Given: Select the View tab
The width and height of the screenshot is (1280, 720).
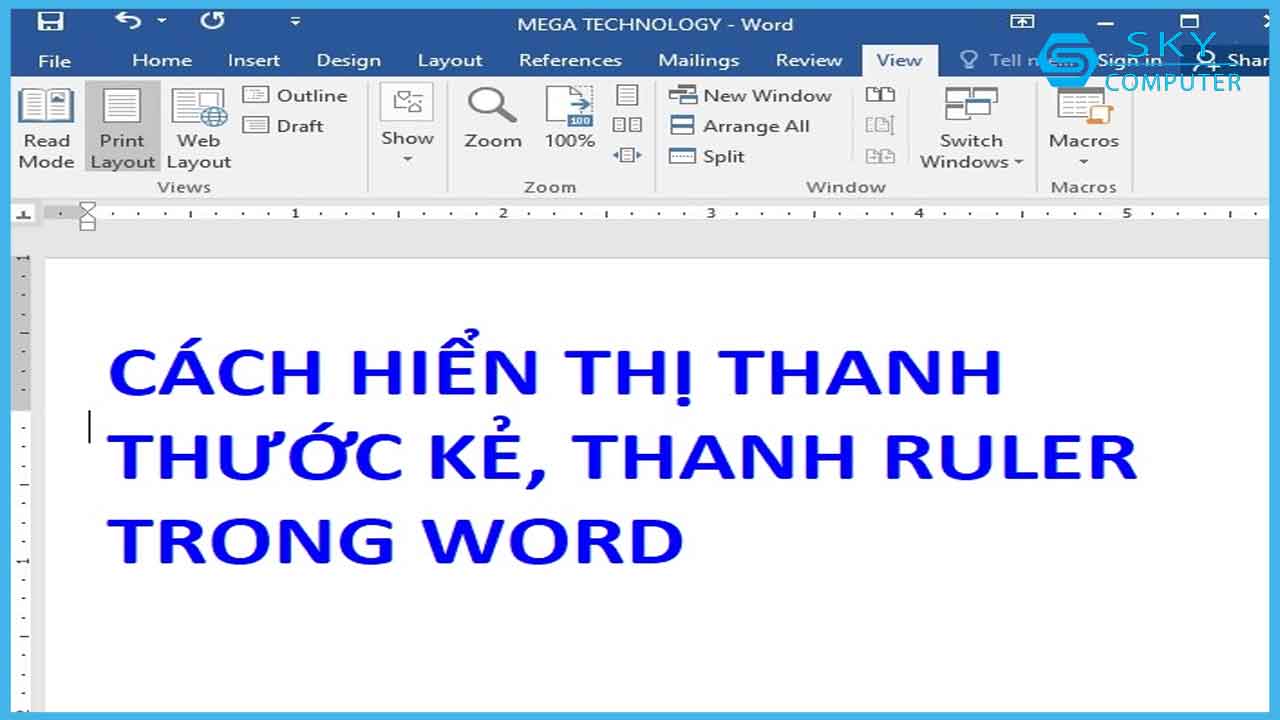Looking at the screenshot, I should 899,60.
